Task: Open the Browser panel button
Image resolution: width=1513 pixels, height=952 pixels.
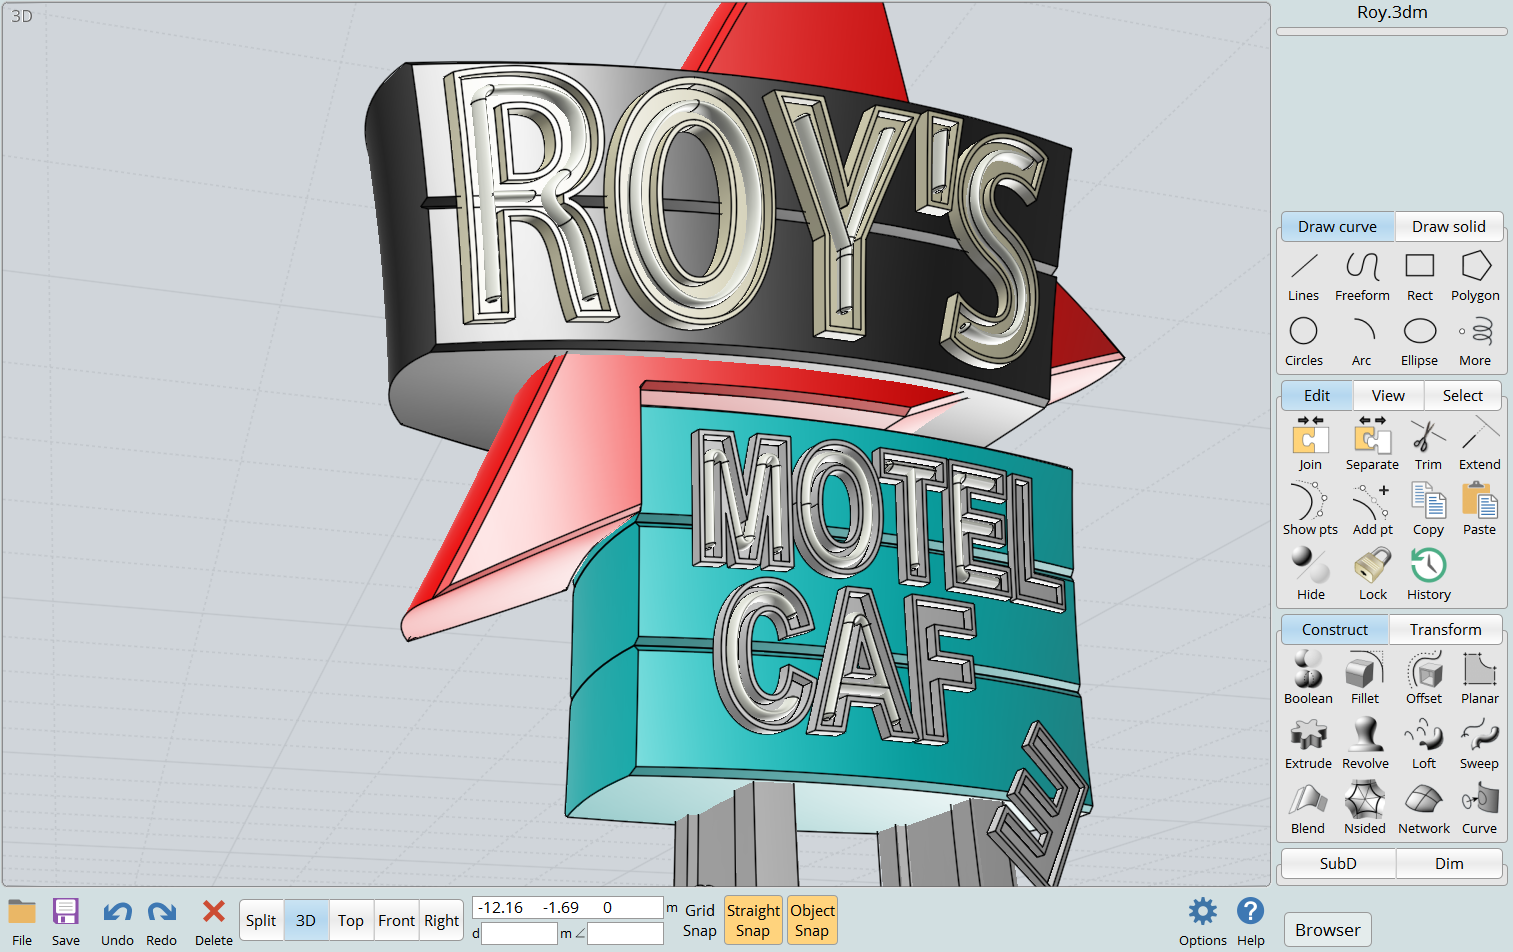Action: (1327, 930)
